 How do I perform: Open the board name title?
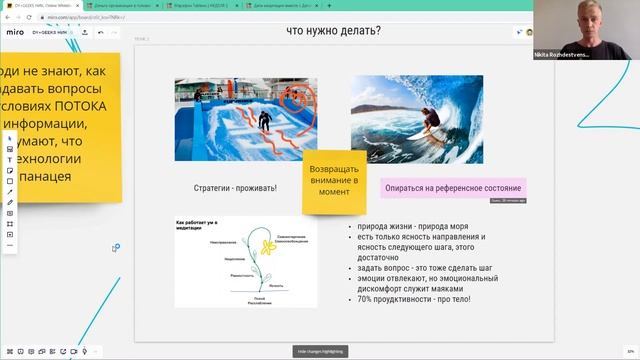point(49,32)
